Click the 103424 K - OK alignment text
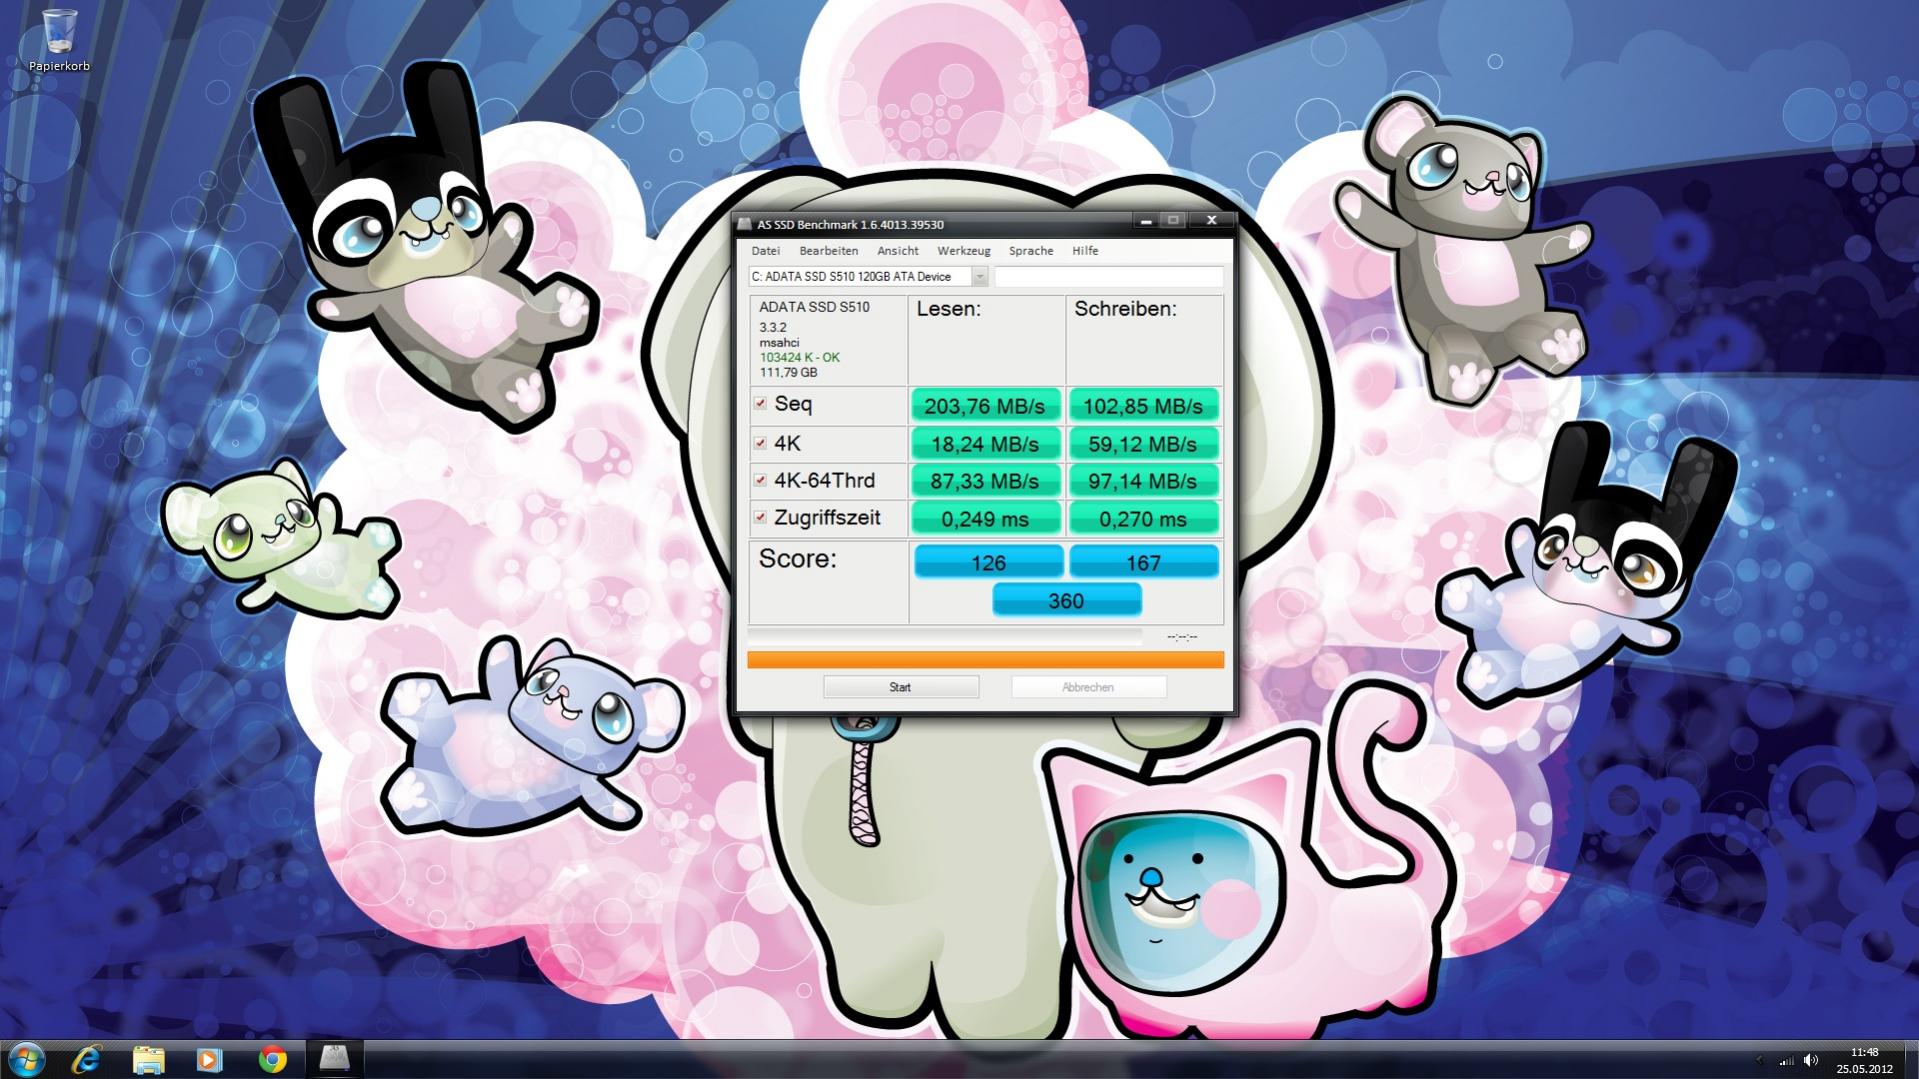The height and width of the screenshot is (1079, 1919). coord(800,357)
